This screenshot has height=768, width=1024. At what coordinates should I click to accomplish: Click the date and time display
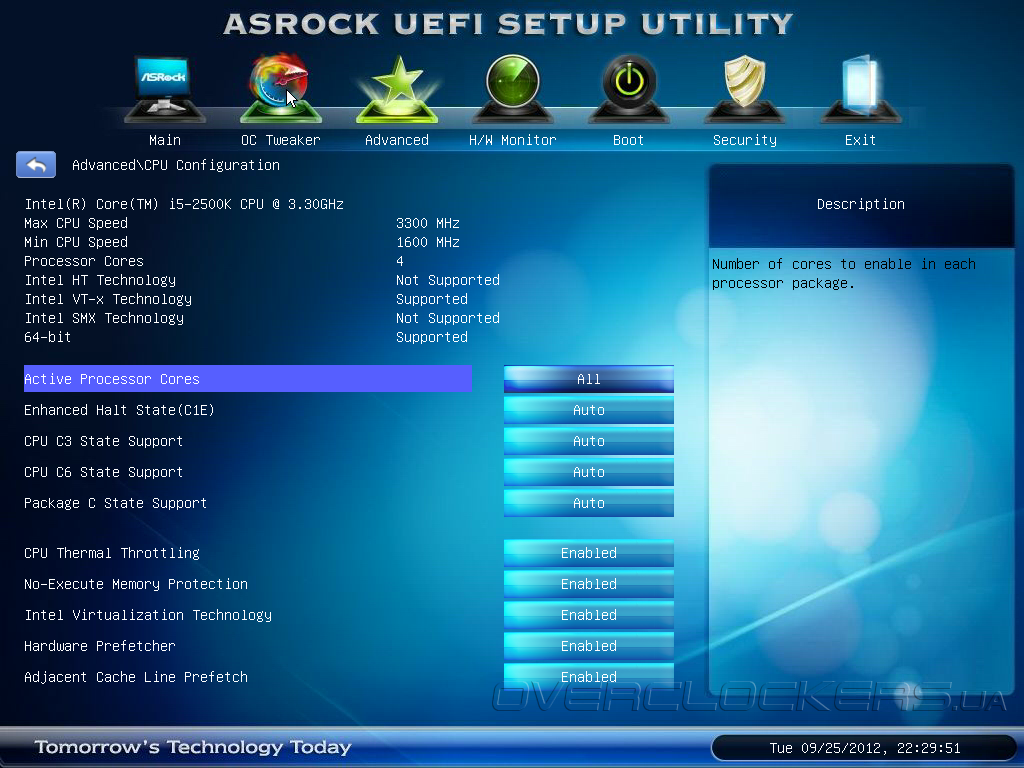pos(865,748)
